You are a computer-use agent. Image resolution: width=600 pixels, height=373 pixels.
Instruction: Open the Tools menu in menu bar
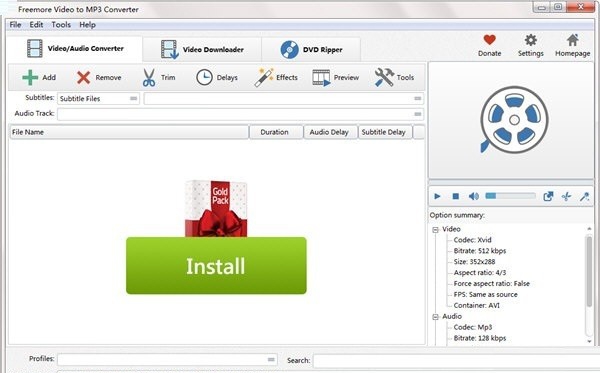point(61,25)
